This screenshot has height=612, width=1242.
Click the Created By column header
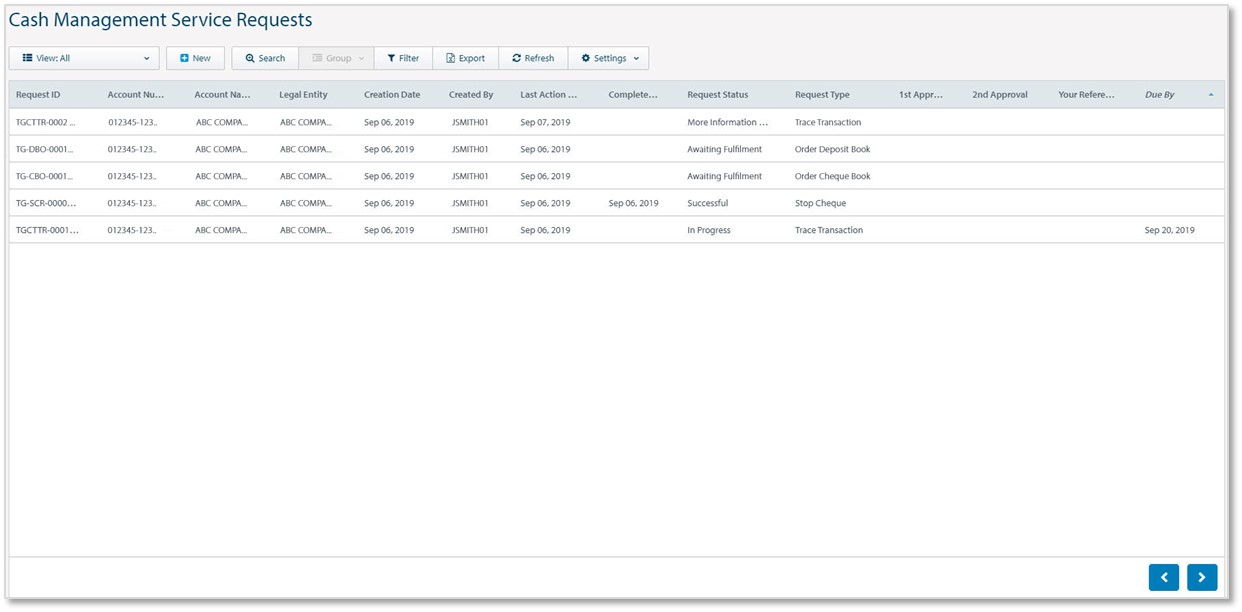point(471,95)
